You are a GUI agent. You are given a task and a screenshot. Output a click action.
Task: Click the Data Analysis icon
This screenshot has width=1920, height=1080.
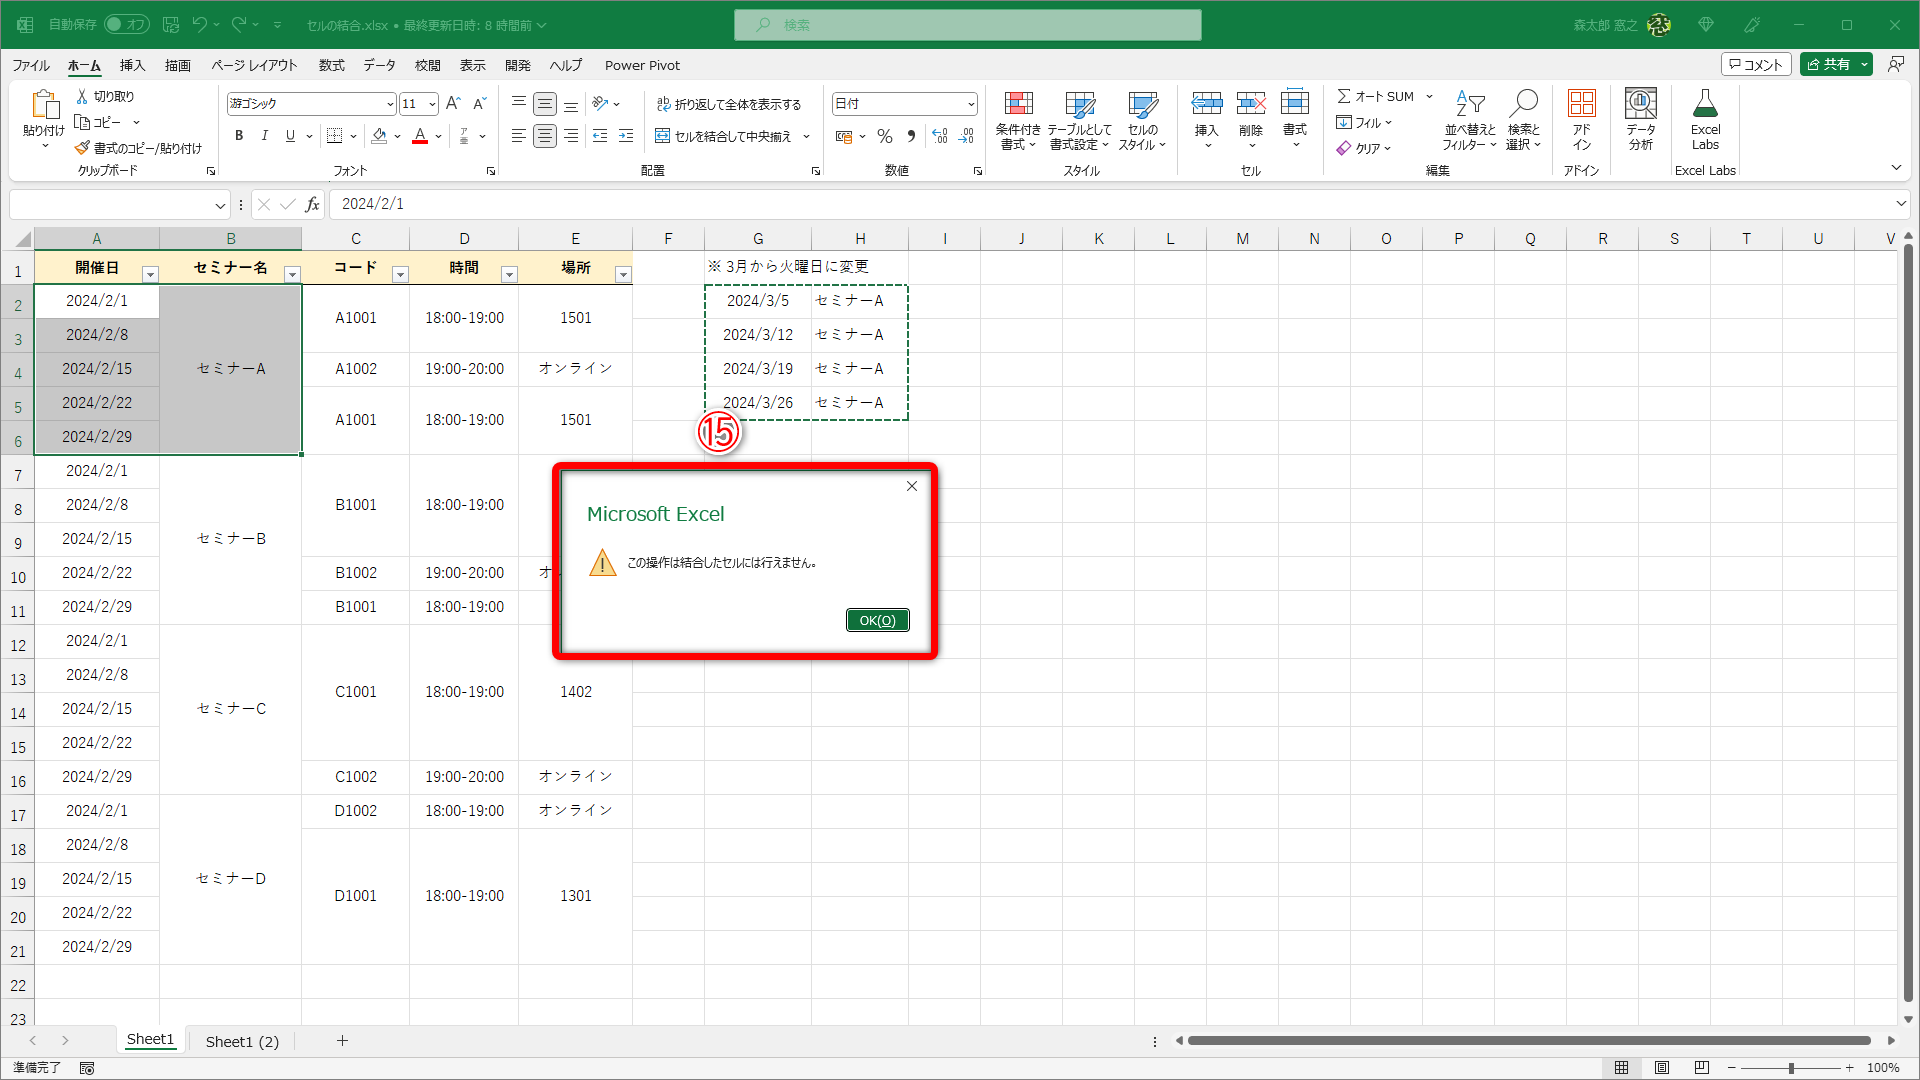pos(1640,104)
